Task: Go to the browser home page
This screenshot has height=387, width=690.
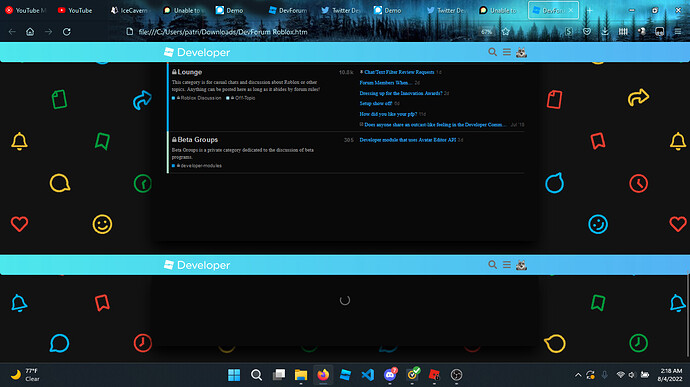Action: coord(30,32)
